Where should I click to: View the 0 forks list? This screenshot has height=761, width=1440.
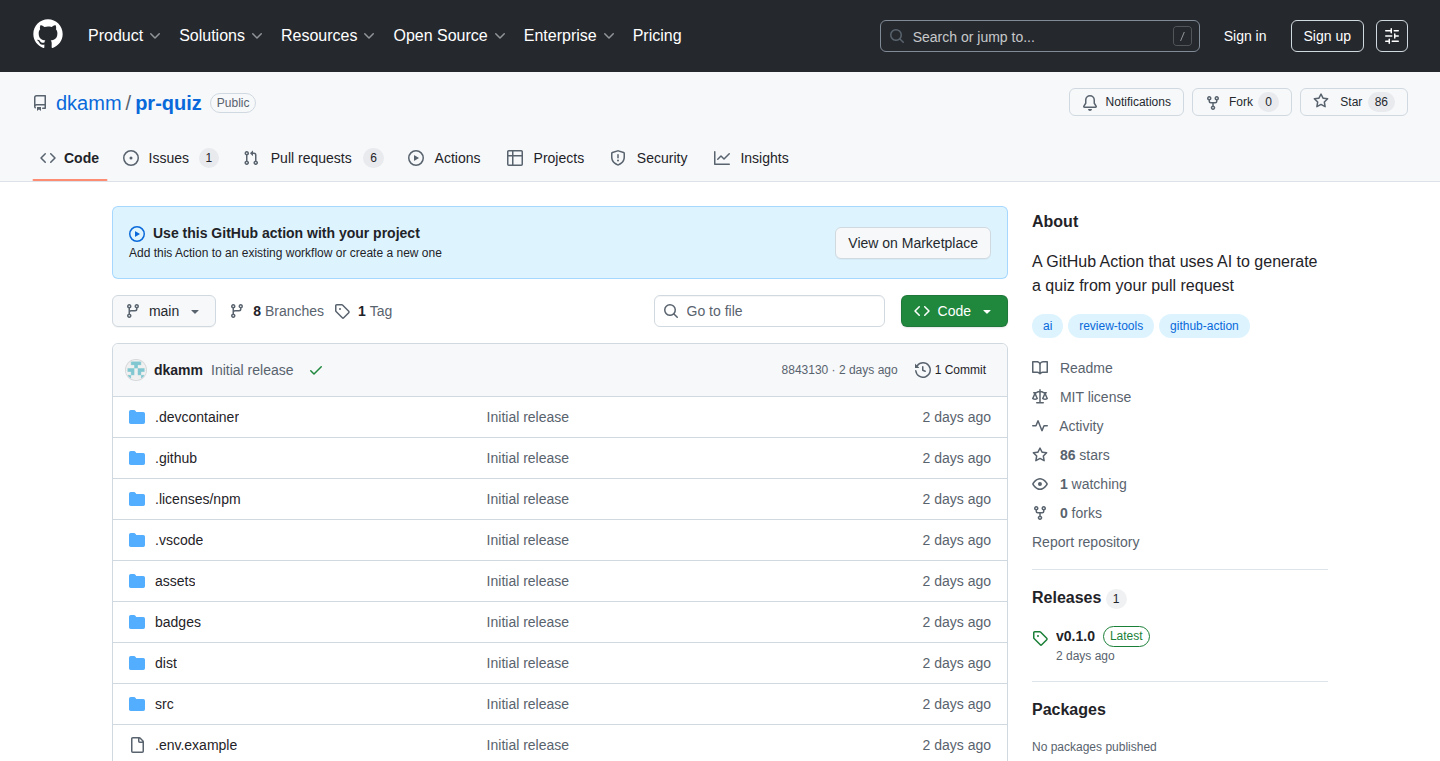click(x=1067, y=513)
